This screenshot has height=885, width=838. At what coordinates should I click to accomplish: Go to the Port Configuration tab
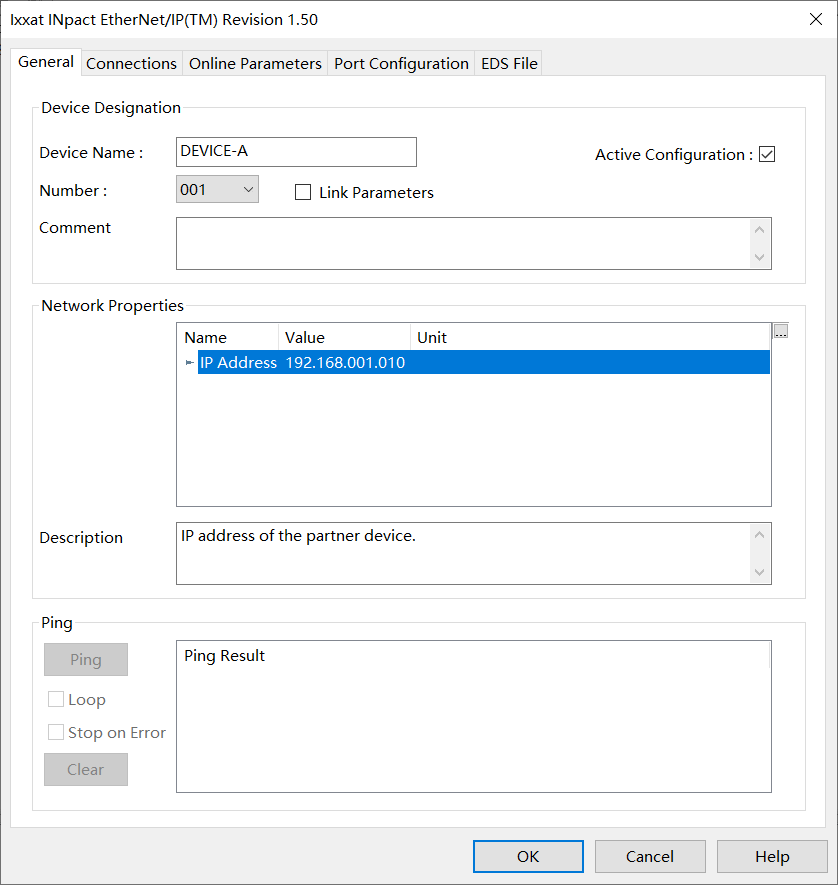[x=401, y=64]
